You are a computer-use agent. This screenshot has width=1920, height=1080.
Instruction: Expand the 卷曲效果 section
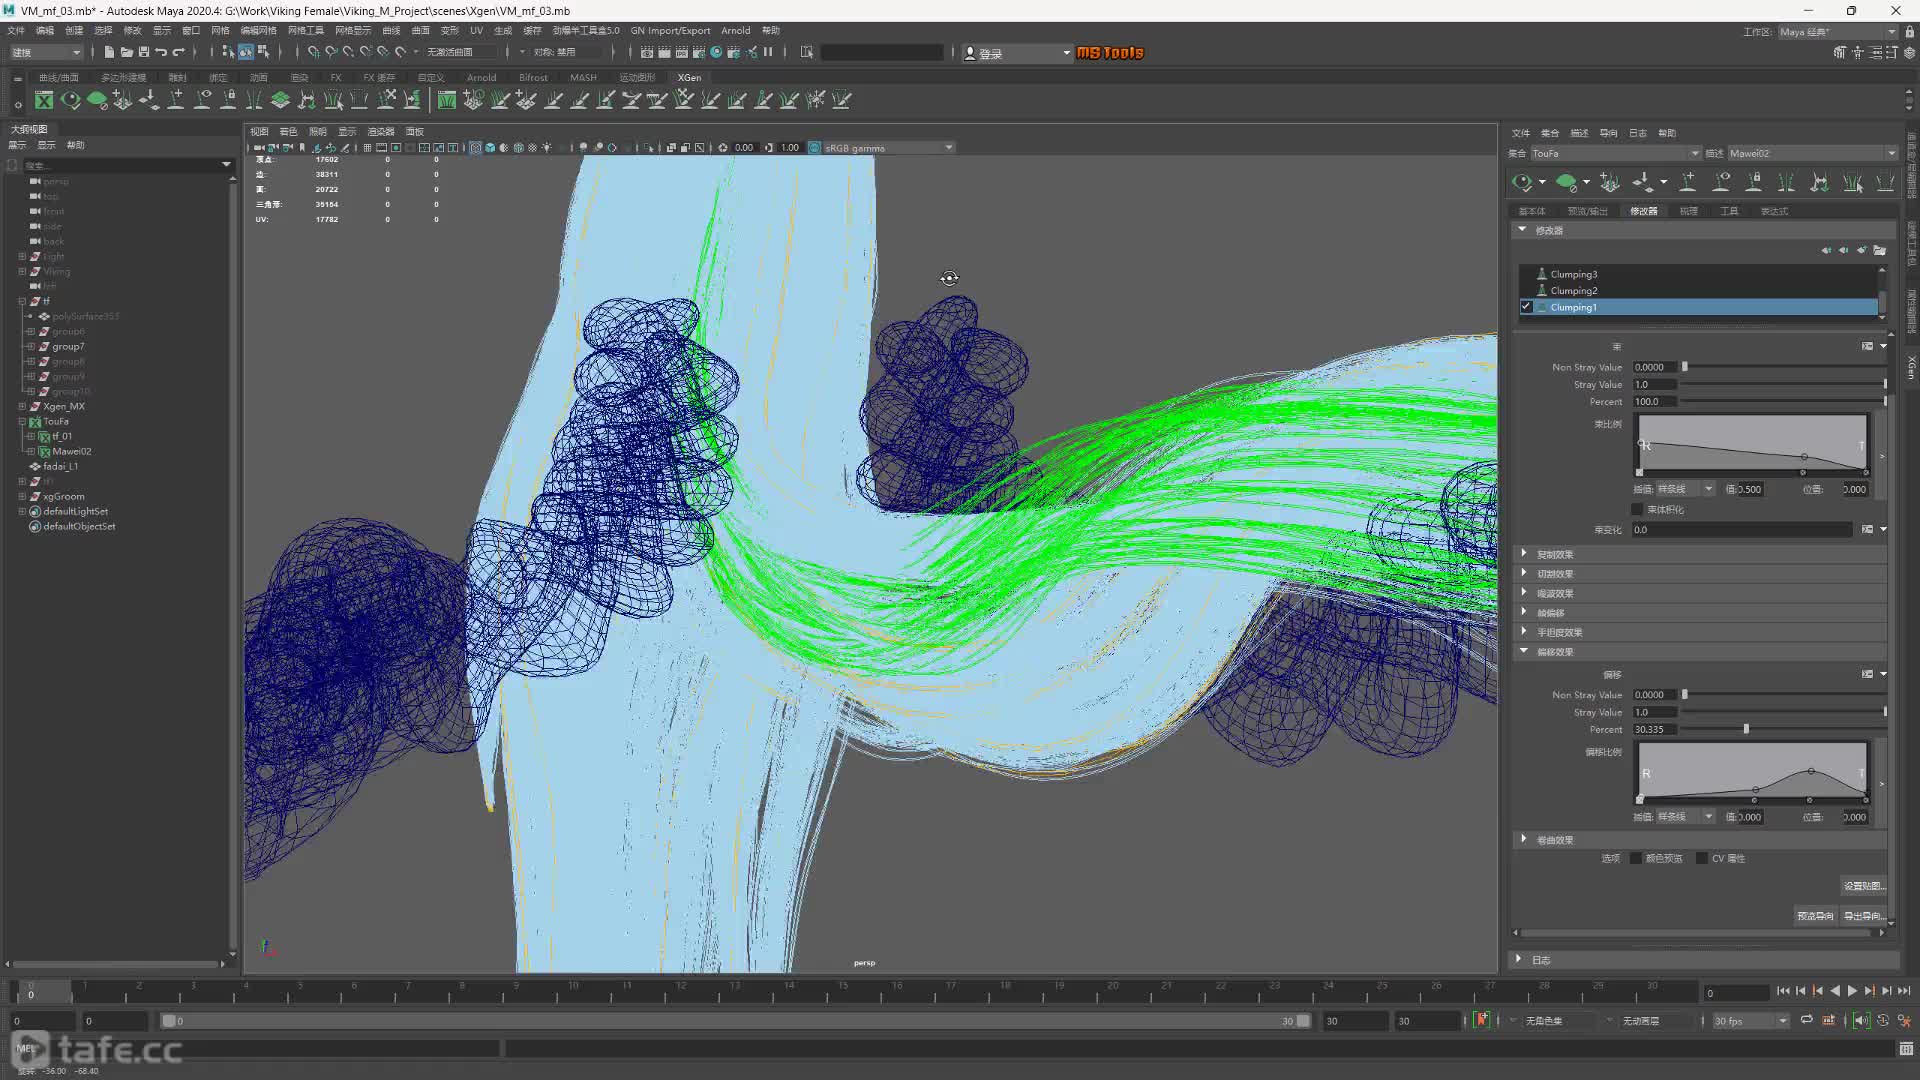pyautogui.click(x=1524, y=839)
